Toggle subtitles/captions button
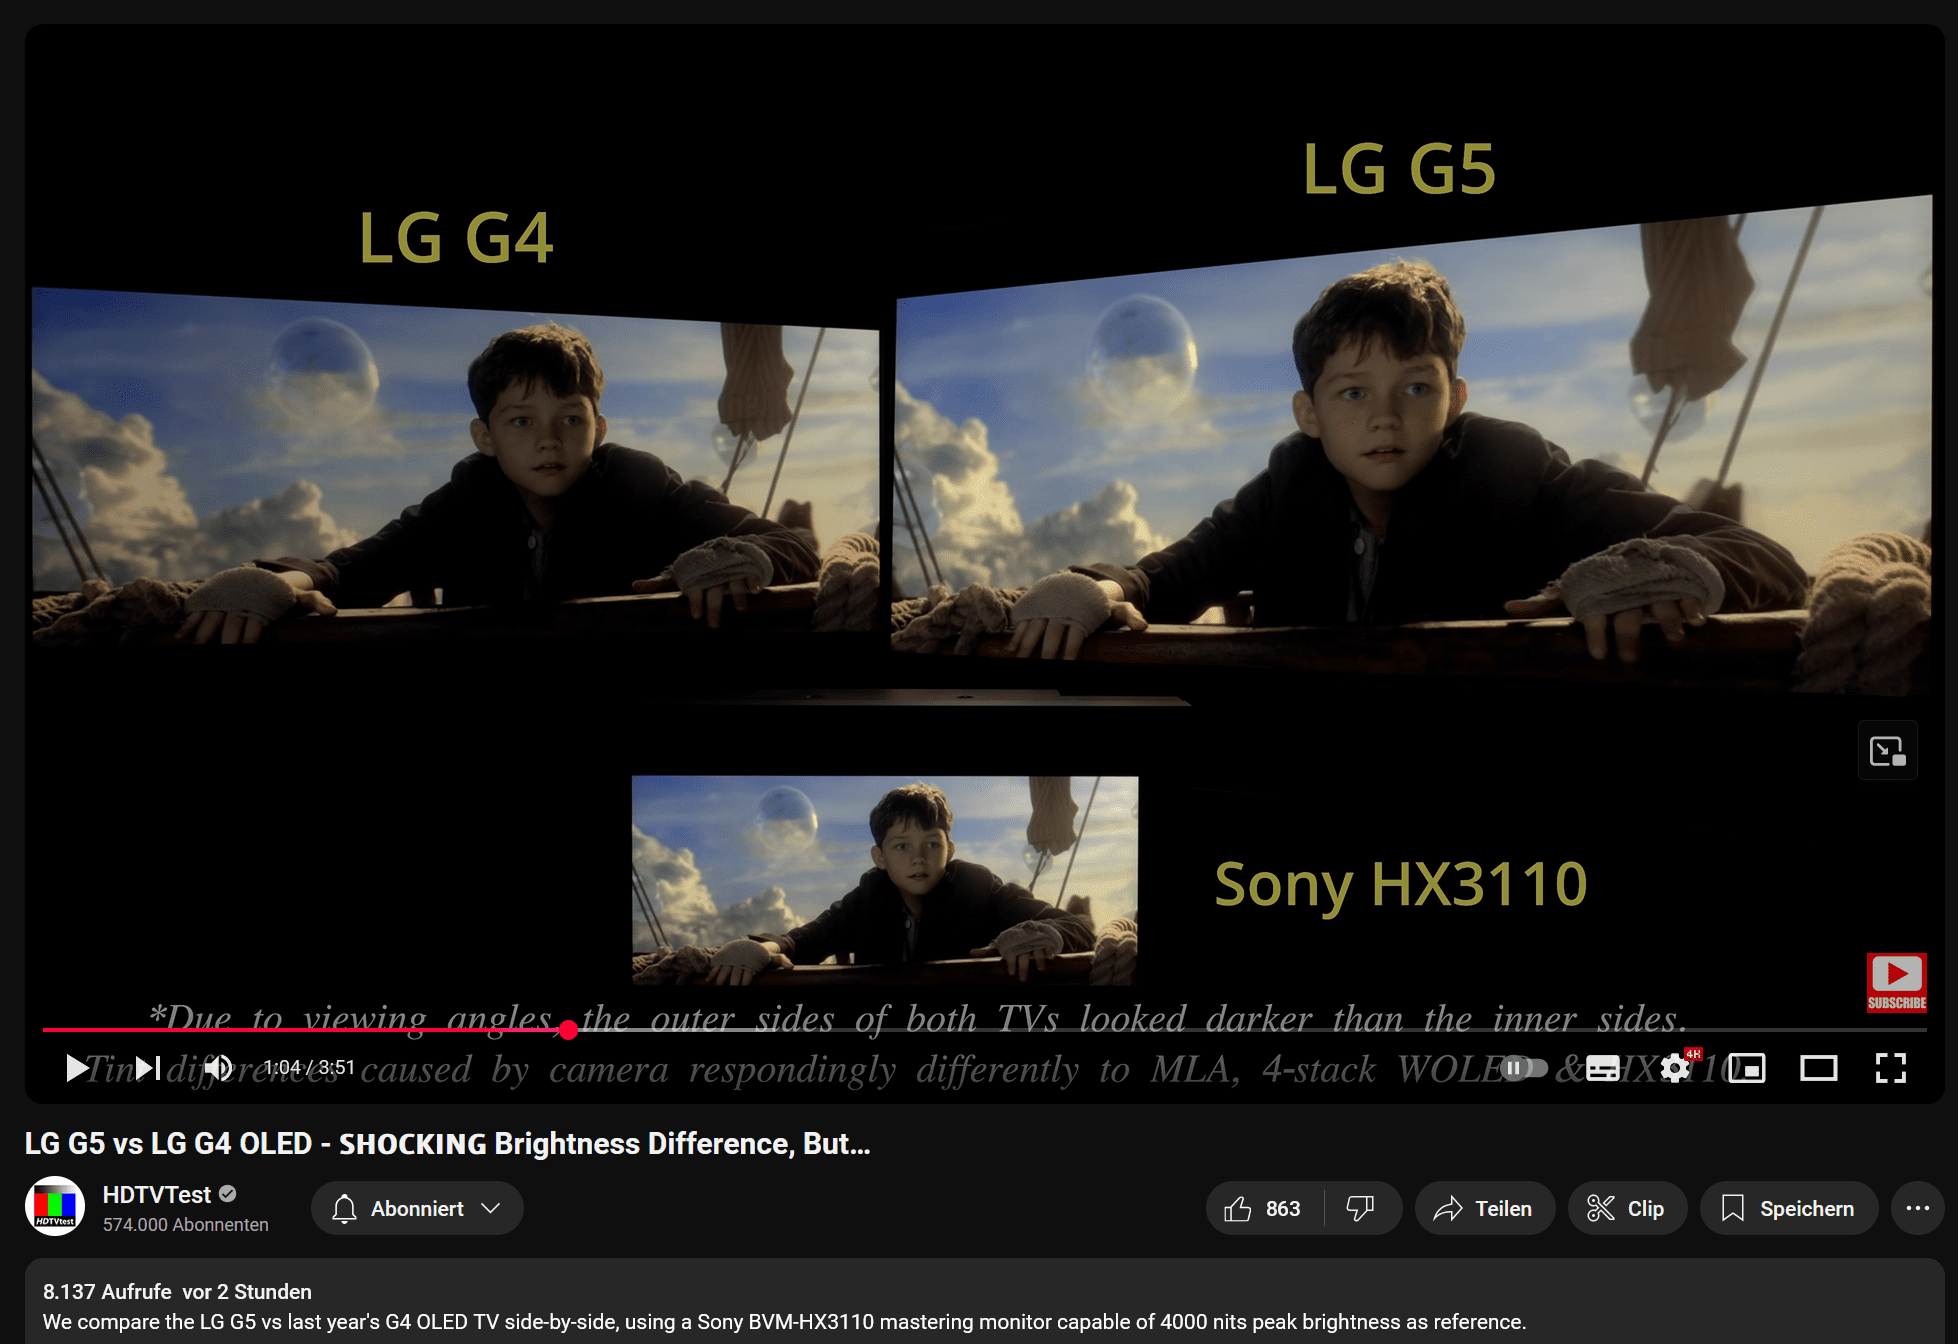Screen dimensions: 1958x1344 coord(1602,1068)
